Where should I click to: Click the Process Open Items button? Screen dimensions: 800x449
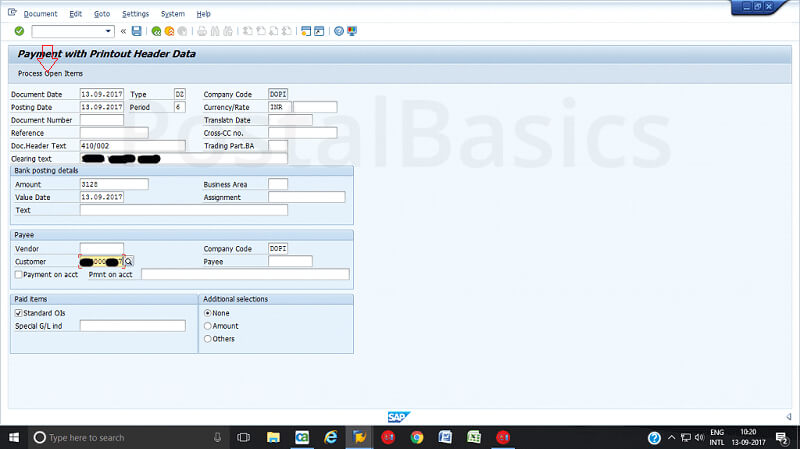pyautogui.click(x=50, y=73)
